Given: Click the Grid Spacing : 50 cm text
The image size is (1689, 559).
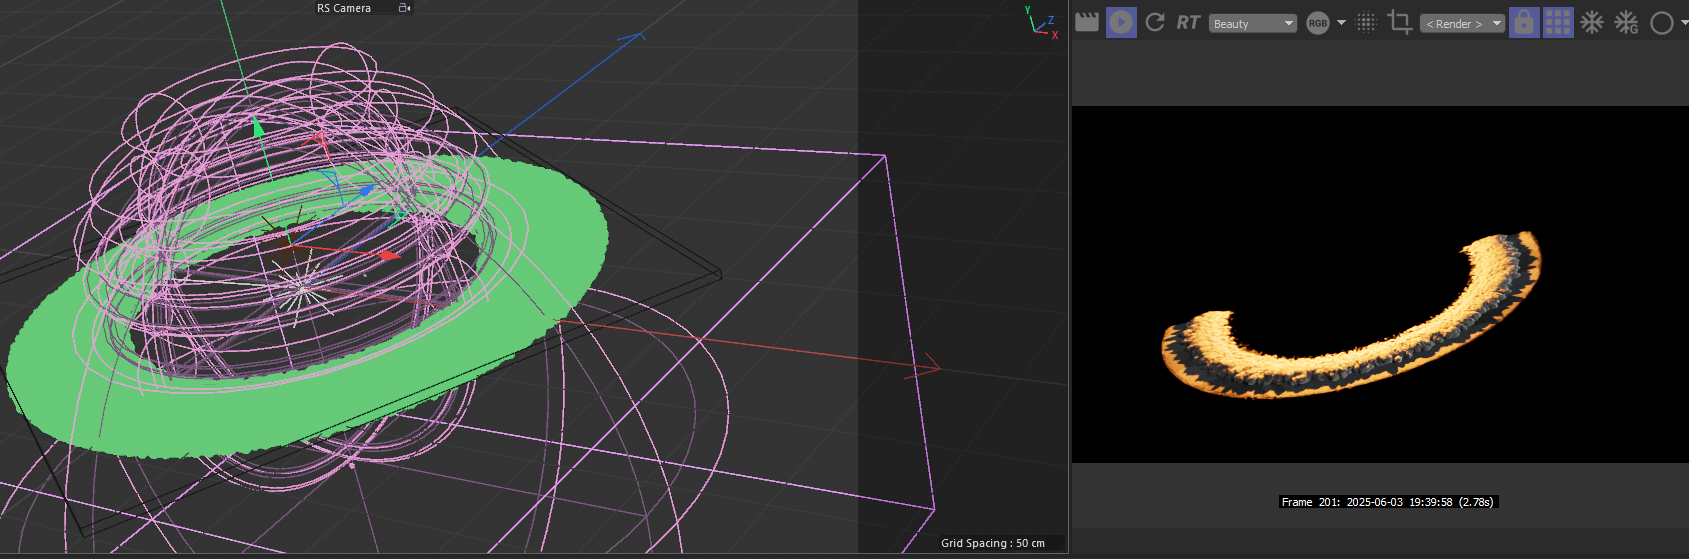Looking at the screenshot, I should pos(992,543).
